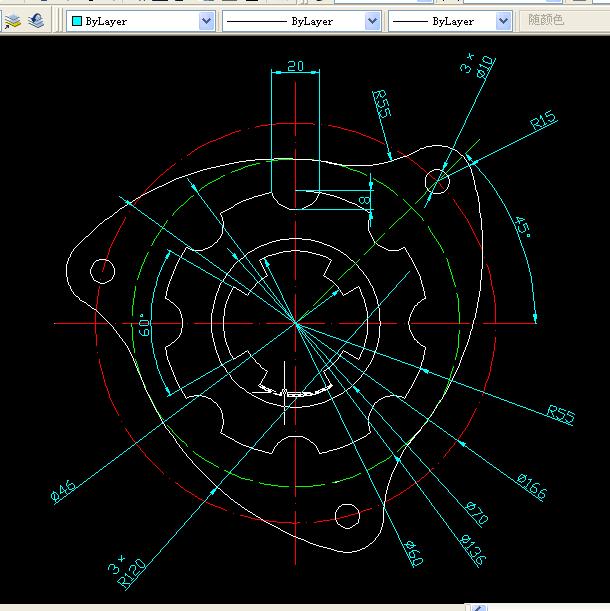Select the R15 radius dimension text
Image resolution: width=610 pixels, height=611 pixels.
[543, 120]
